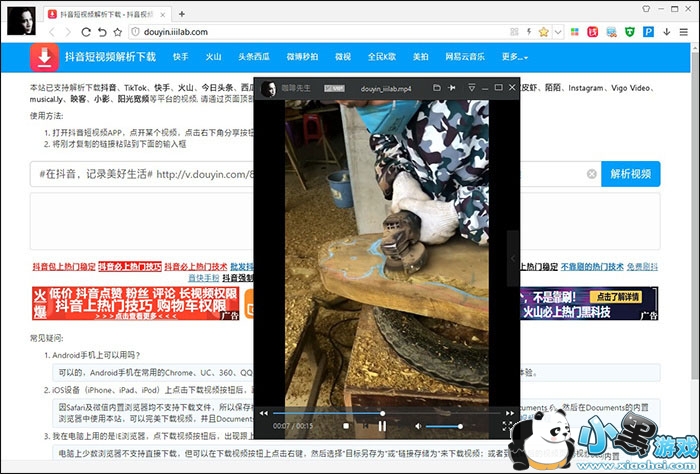Open the 免费刷抖 link

[642, 266]
